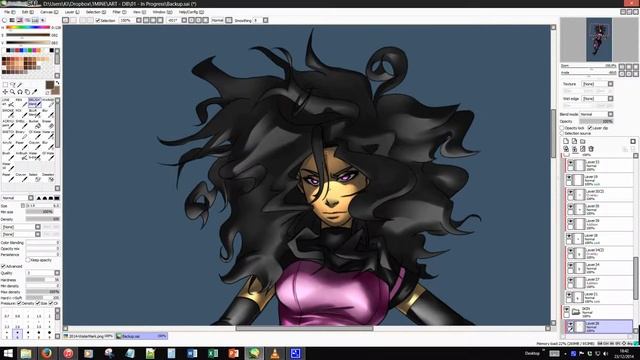Open toolbar Normal view mode dropdown
Screen dimensions: 640x360
point(229,20)
